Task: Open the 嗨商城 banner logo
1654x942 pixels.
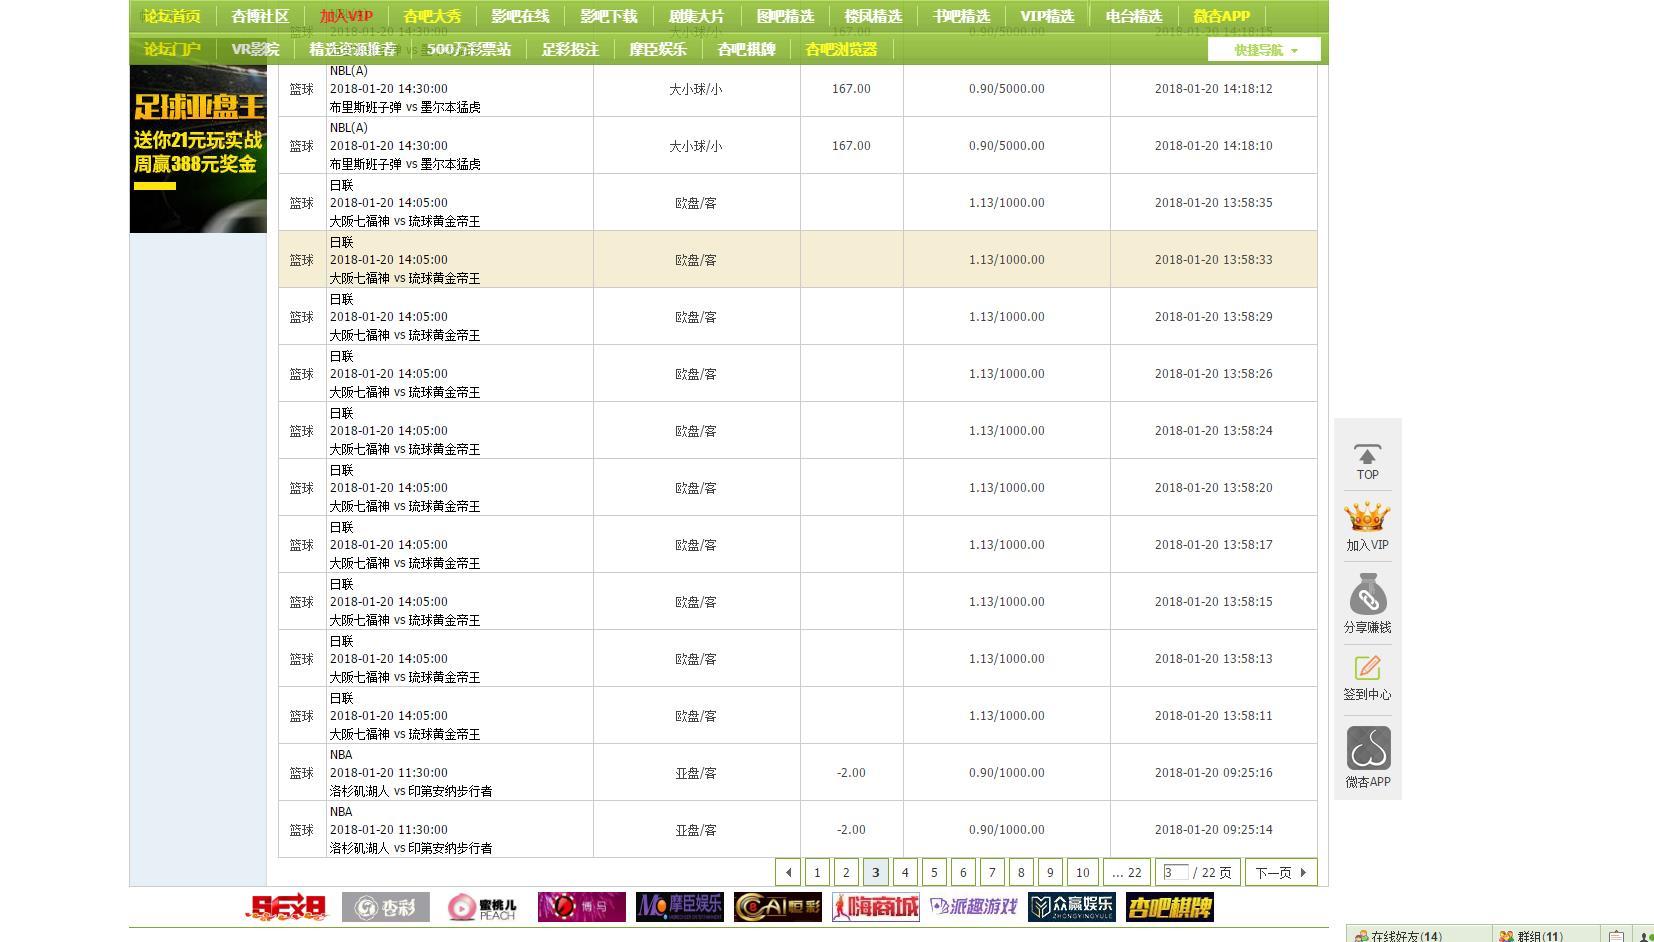Action: pos(875,907)
